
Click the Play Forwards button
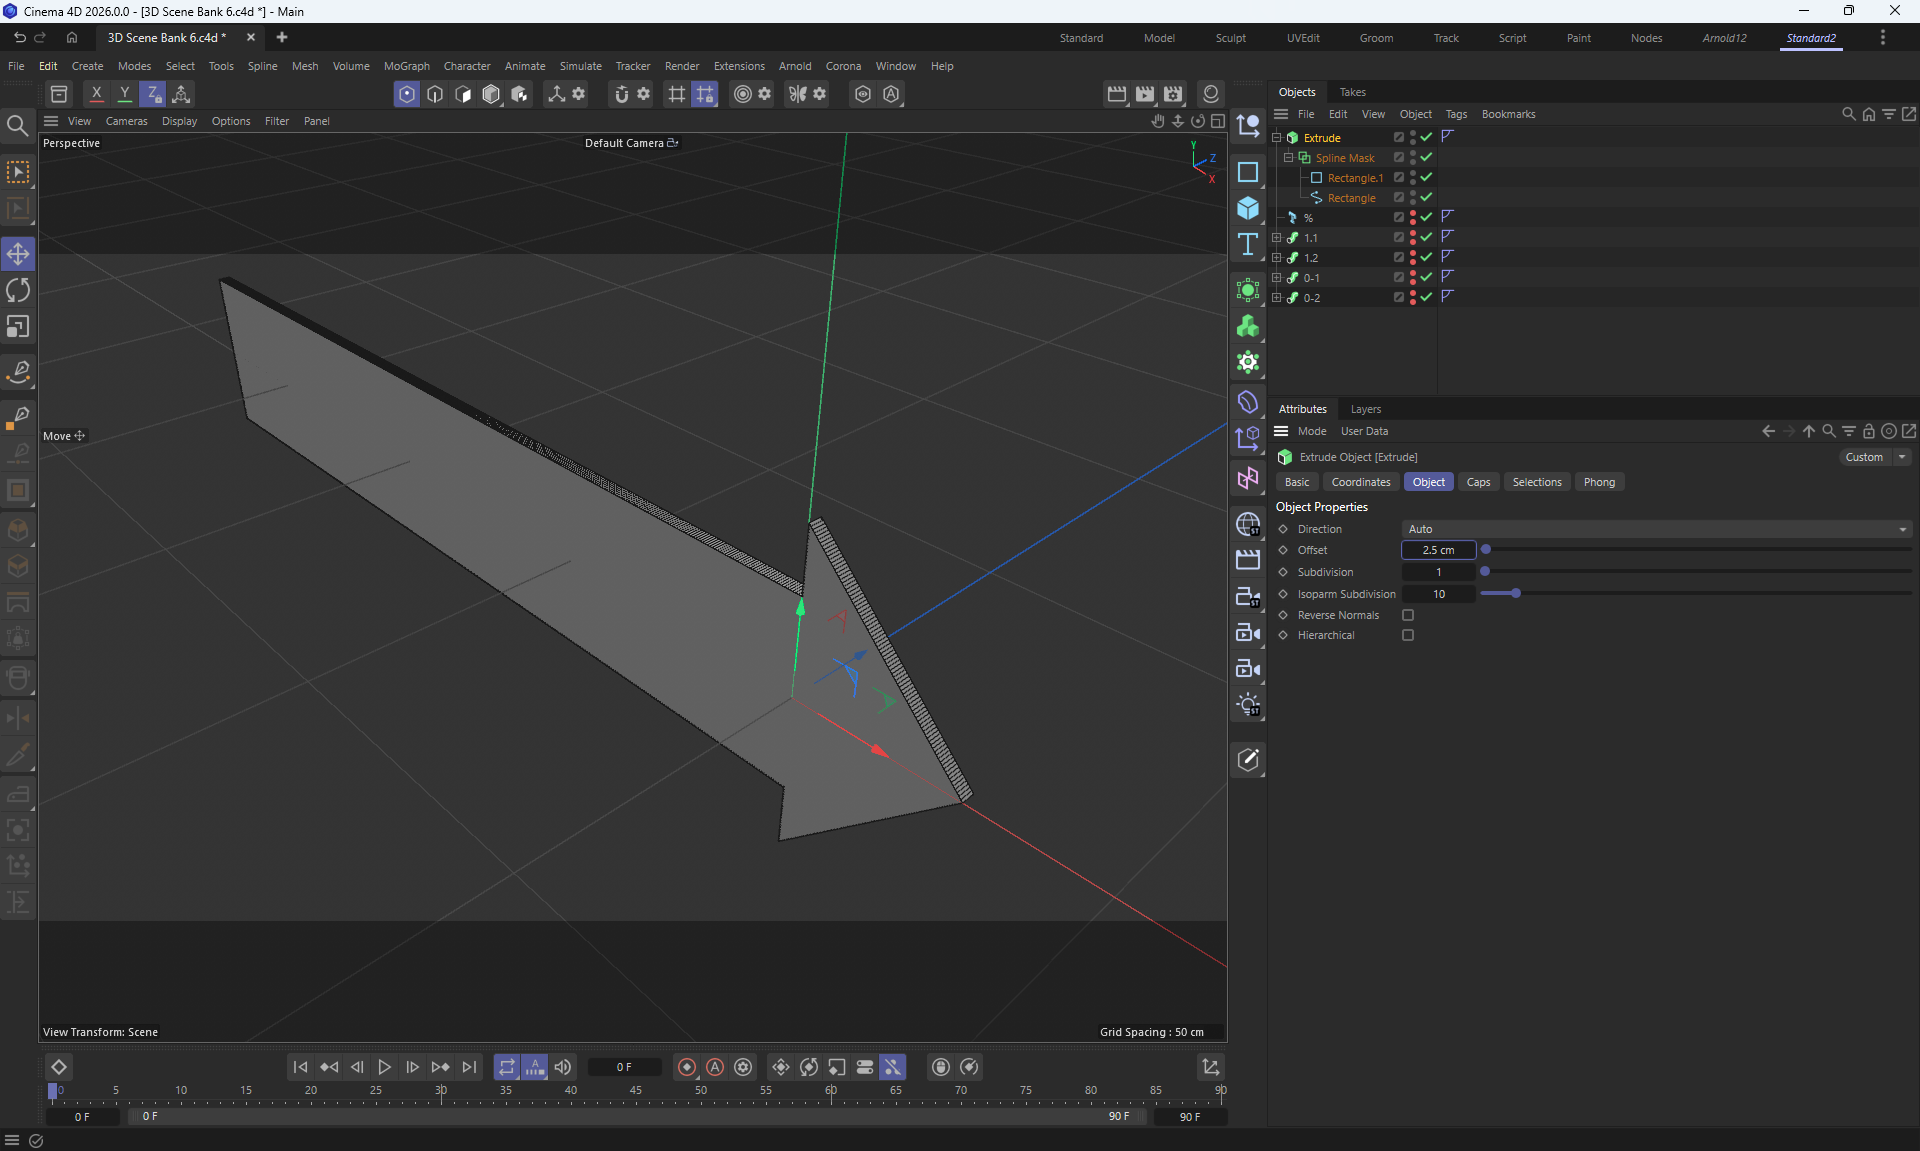[x=384, y=1067]
